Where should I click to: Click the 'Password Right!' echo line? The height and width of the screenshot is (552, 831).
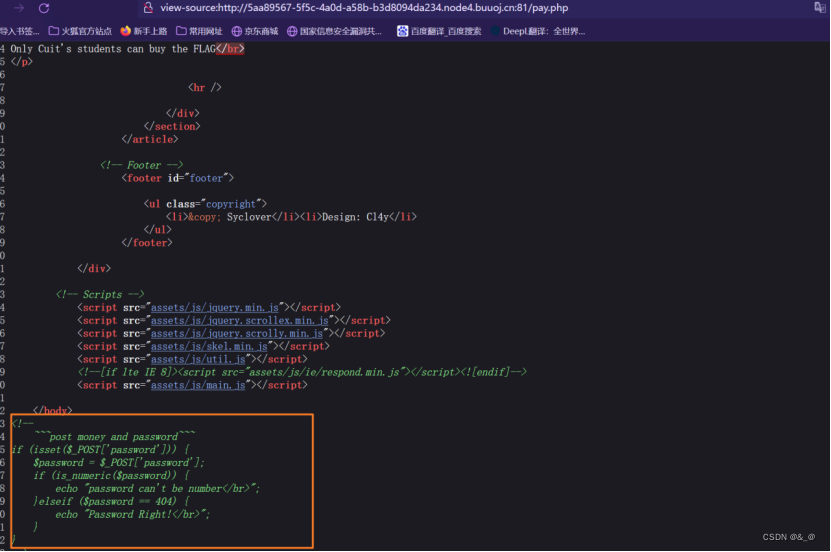(132, 514)
